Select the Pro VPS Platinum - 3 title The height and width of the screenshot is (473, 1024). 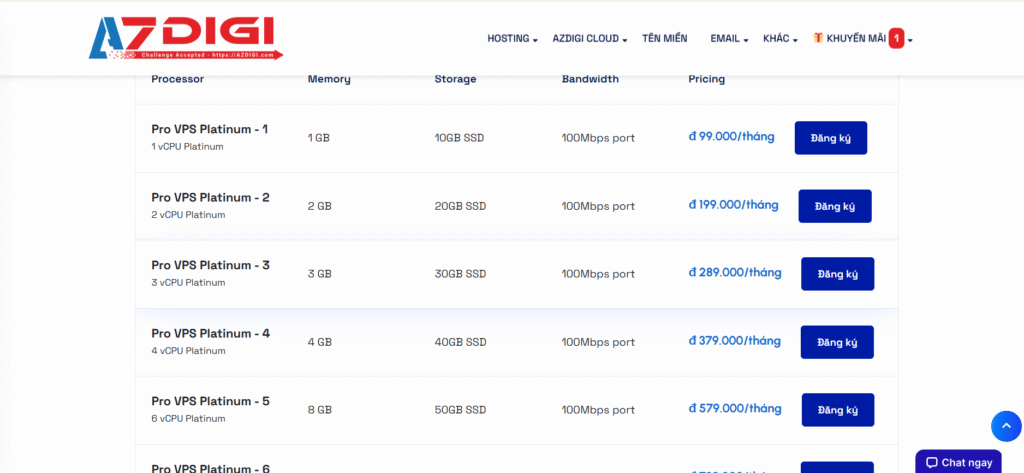tap(210, 265)
